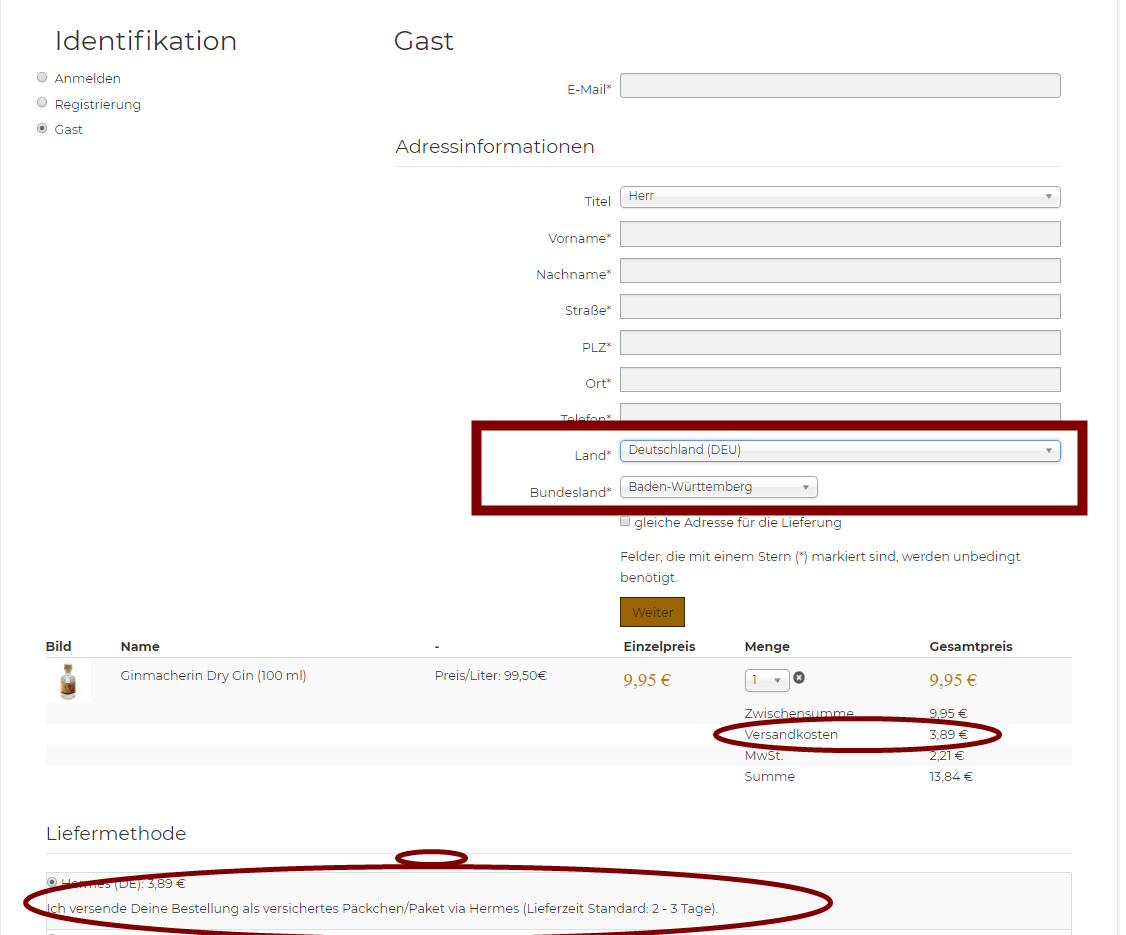Viewport: 1126px width, 935px height.
Task: Open the Menge quantity dropdown
Action: coord(766,680)
